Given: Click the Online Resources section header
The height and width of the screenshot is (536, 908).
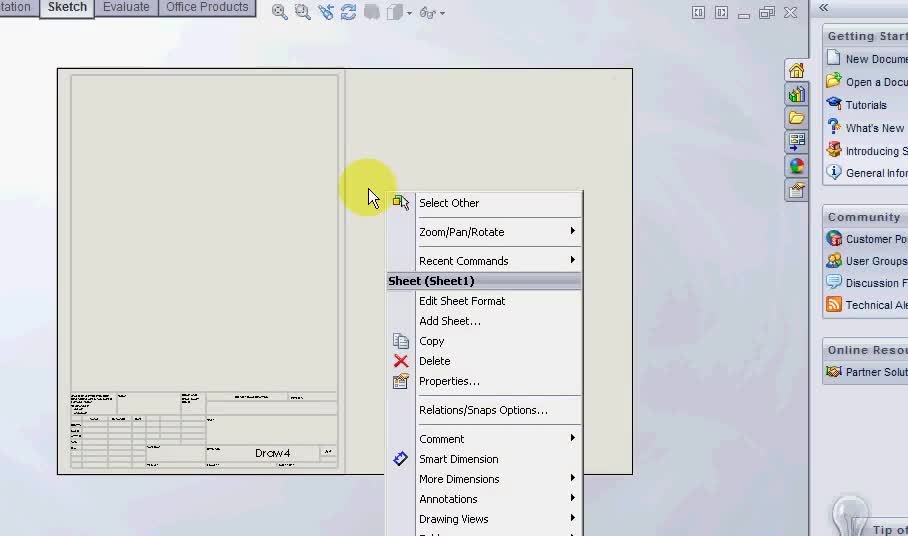Looking at the screenshot, I should pos(867,350).
